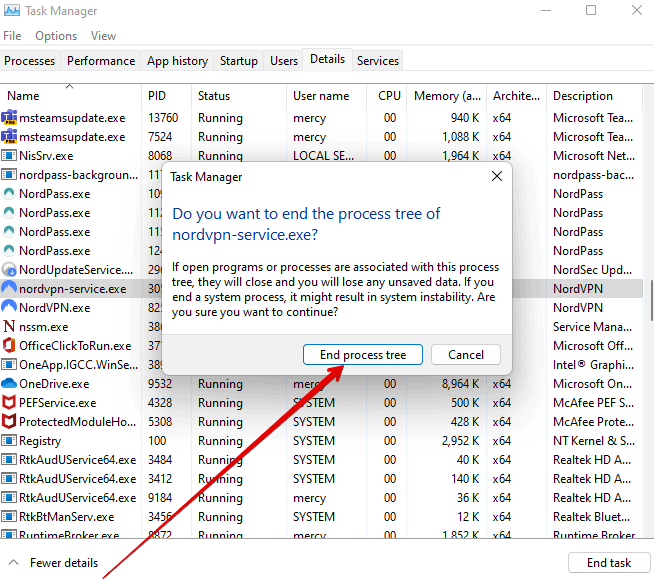Click the Task Manager title bar icon

(x=11, y=11)
